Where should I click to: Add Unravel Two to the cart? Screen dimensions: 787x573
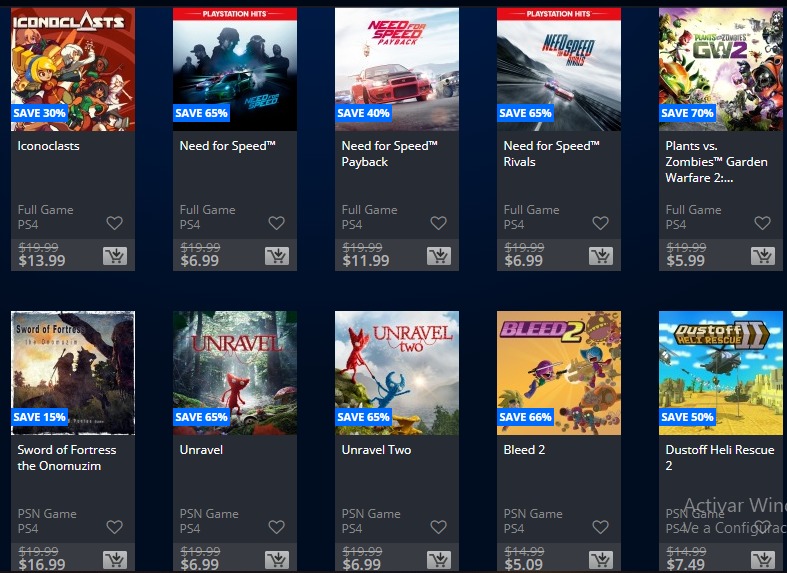tap(439, 559)
